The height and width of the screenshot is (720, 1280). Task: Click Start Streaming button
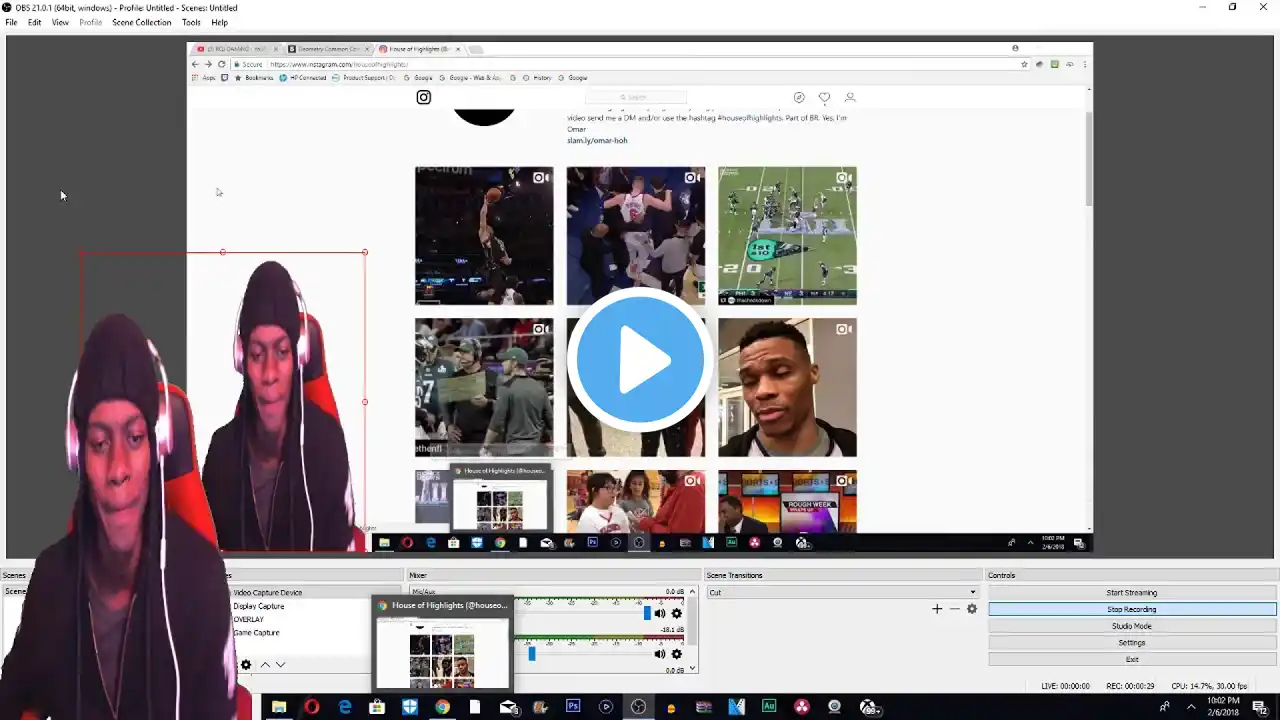point(1132,592)
